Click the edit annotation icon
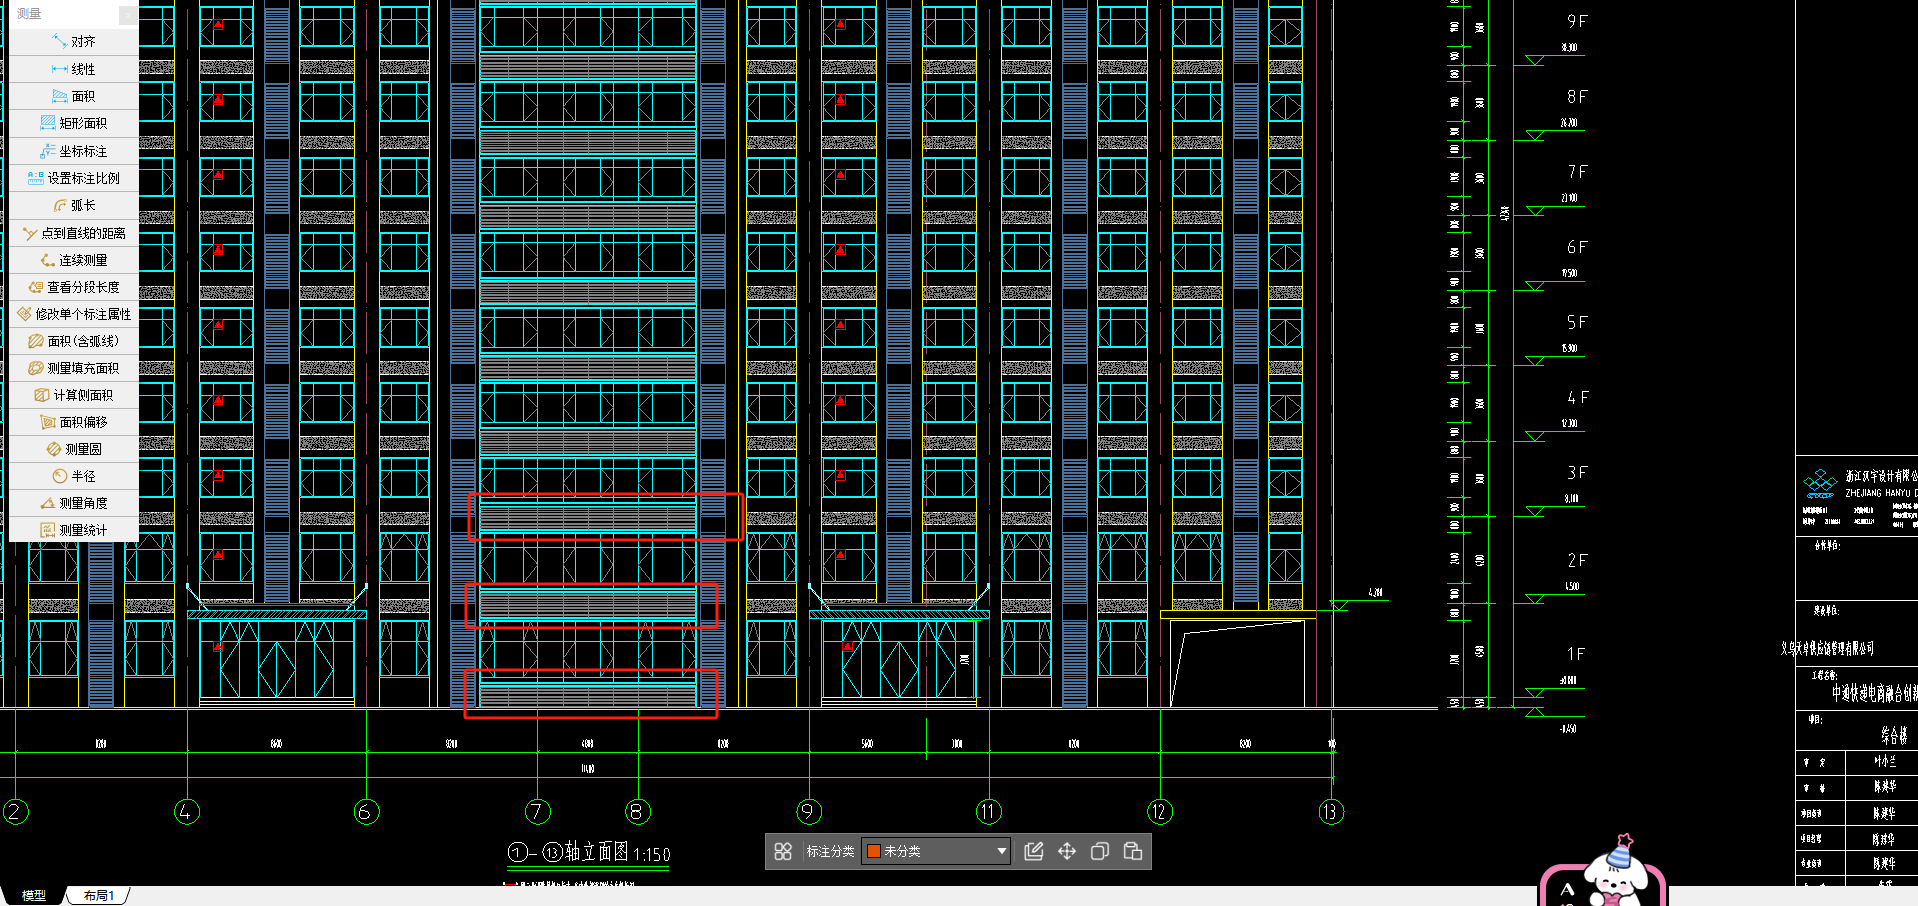Screen dimensions: 1918x906 (x=1034, y=851)
